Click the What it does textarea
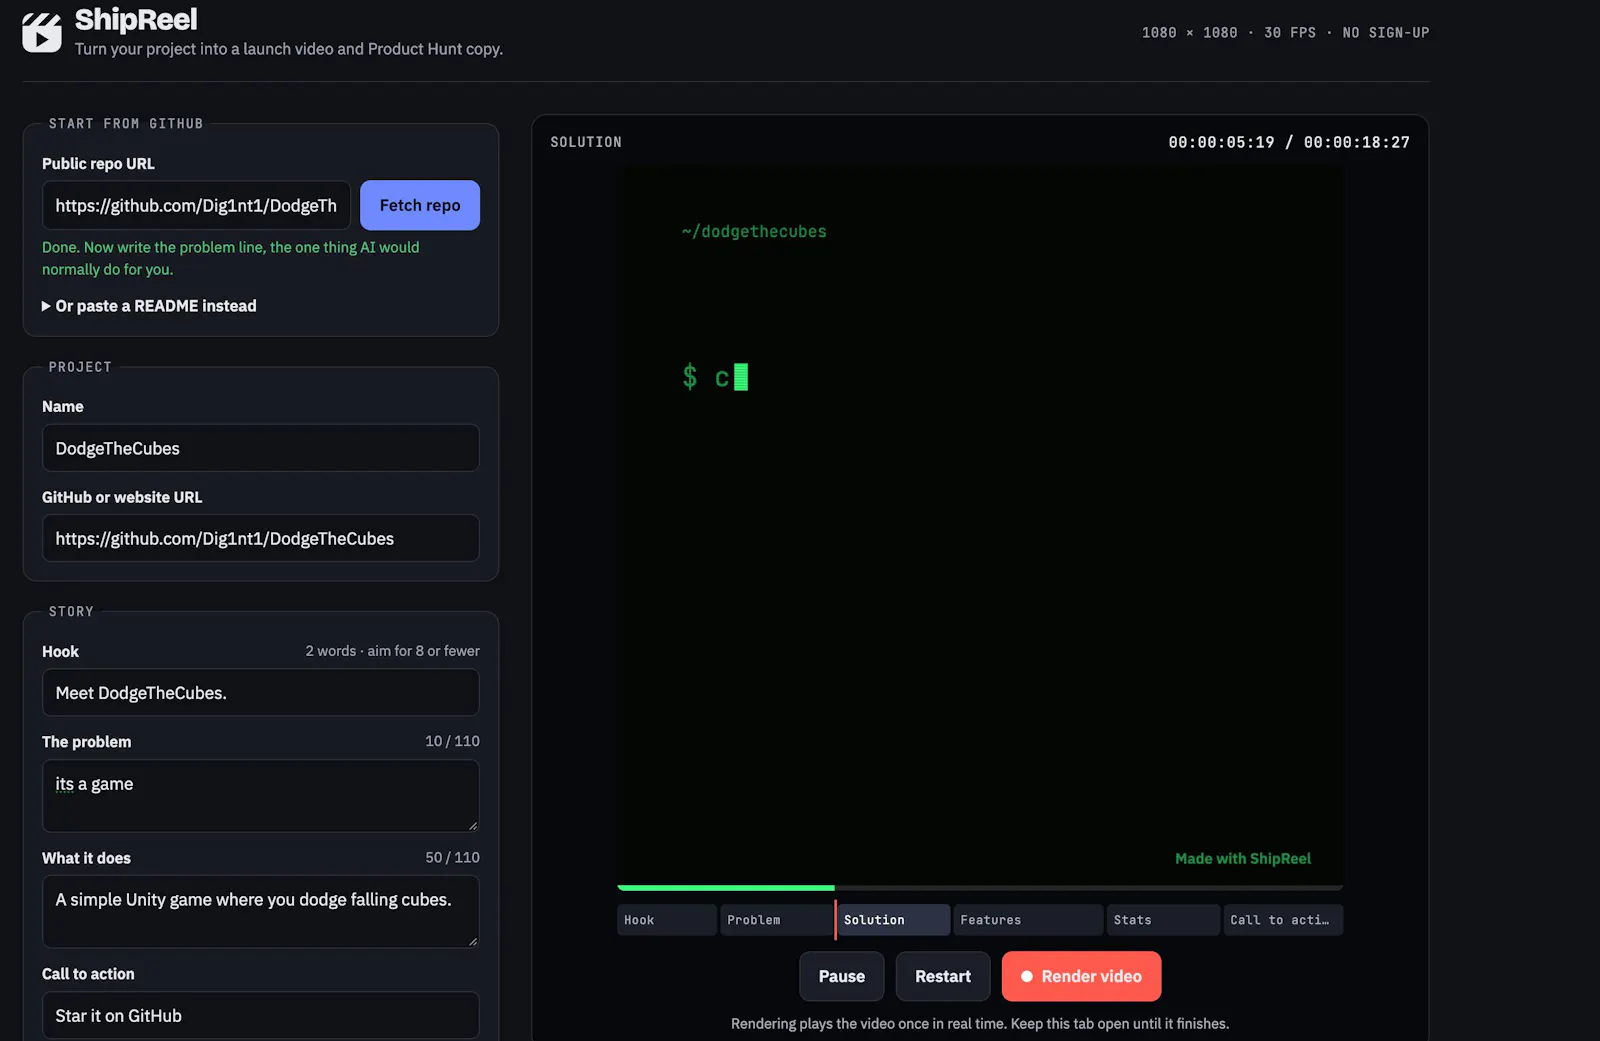The image size is (1600, 1041). tap(260, 912)
